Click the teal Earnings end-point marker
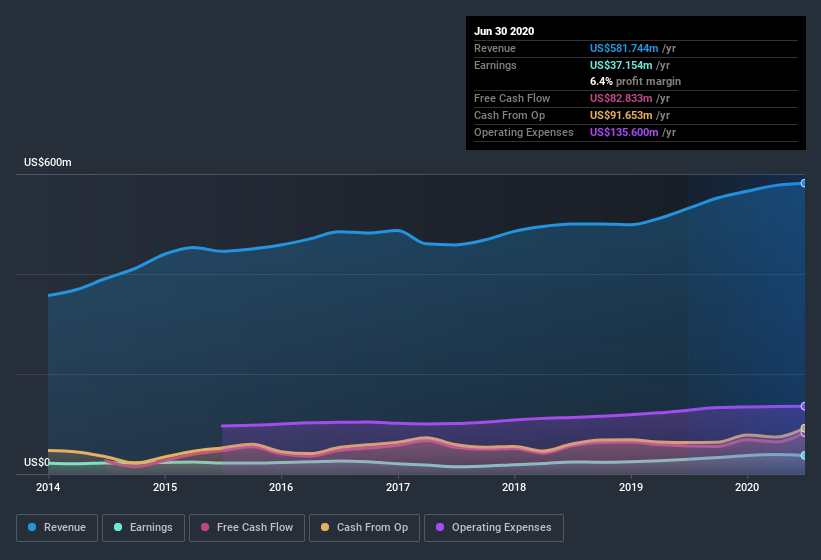This screenshot has height=560, width=821. [x=804, y=456]
